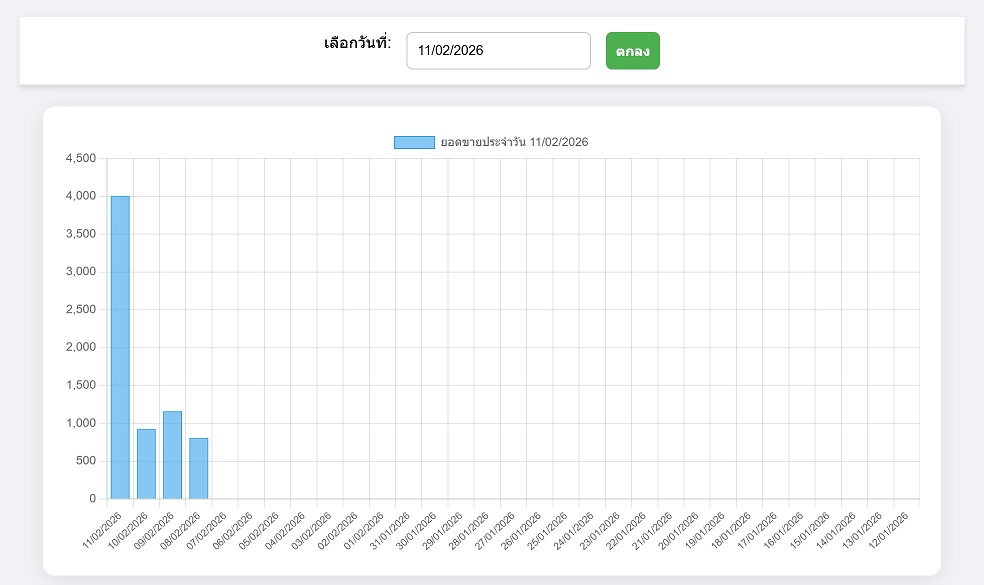
Task: Click the เลือกวันที่ label text
Action: pos(357,43)
